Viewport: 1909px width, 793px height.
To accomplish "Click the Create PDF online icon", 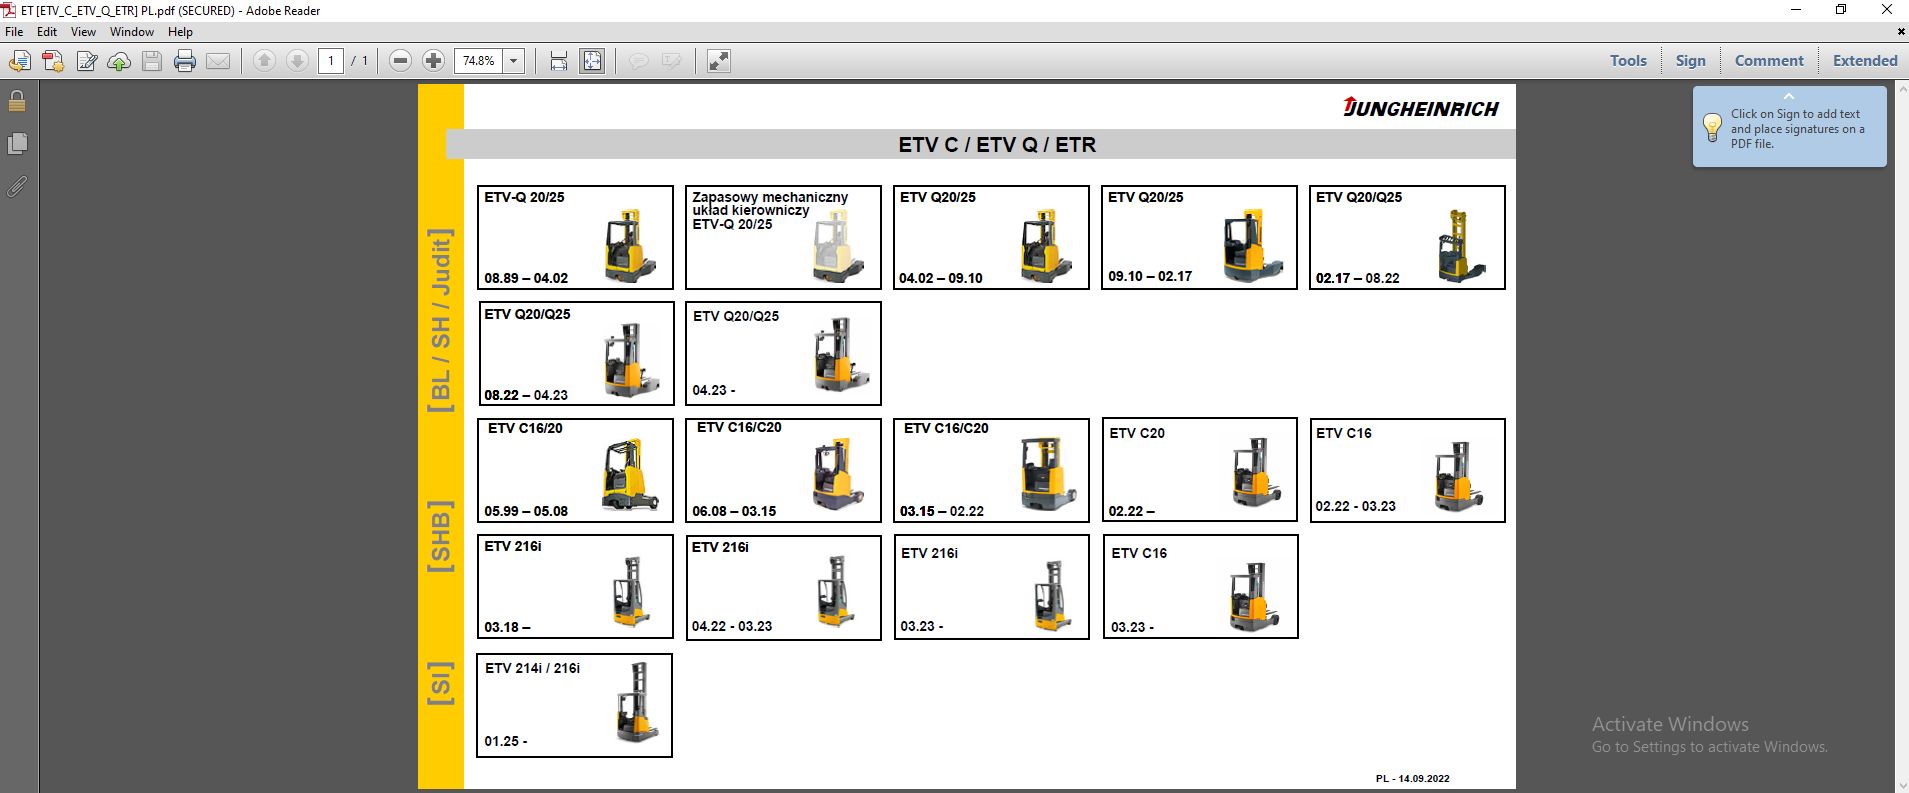I will (19, 61).
